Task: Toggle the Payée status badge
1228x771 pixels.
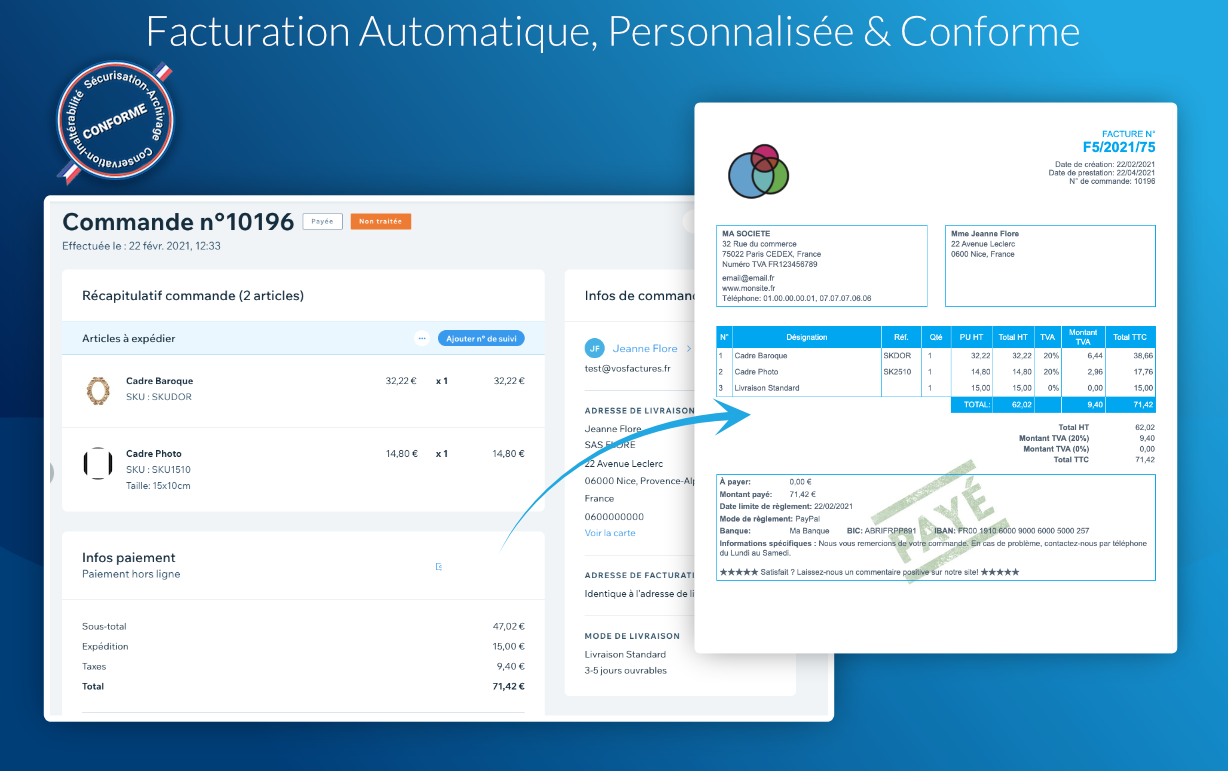Action: (x=322, y=221)
